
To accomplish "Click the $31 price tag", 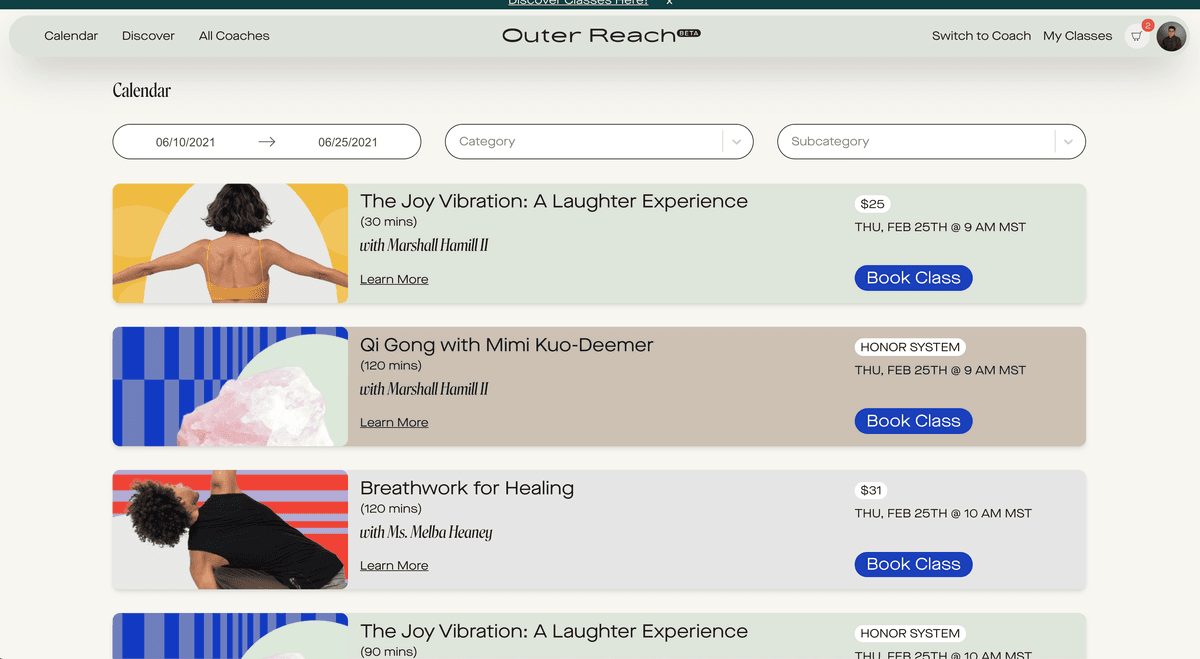I will click(x=871, y=490).
